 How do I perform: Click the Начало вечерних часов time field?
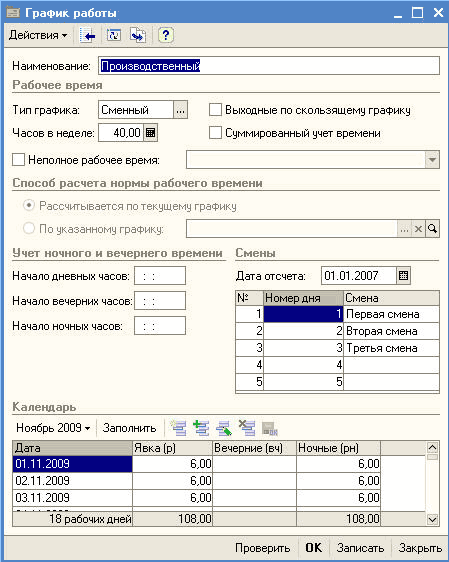click(x=160, y=301)
